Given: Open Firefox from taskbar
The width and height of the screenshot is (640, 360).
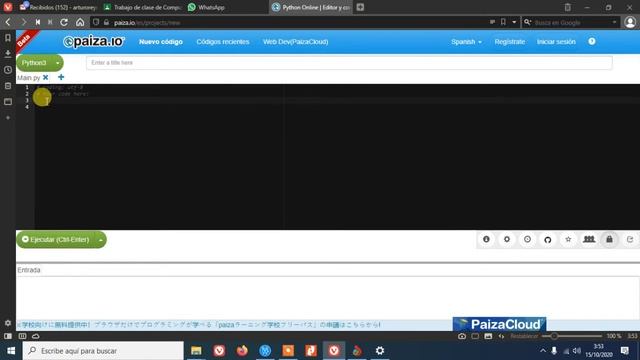Looking at the screenshot, I should tap(242, 351).
